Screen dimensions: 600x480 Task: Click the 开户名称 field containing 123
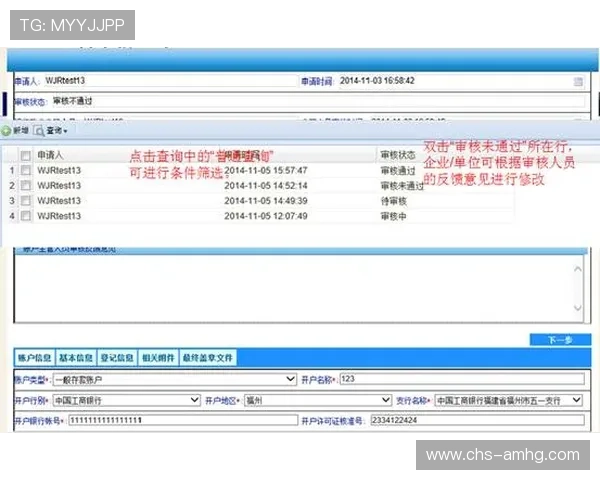pos(462,379)
